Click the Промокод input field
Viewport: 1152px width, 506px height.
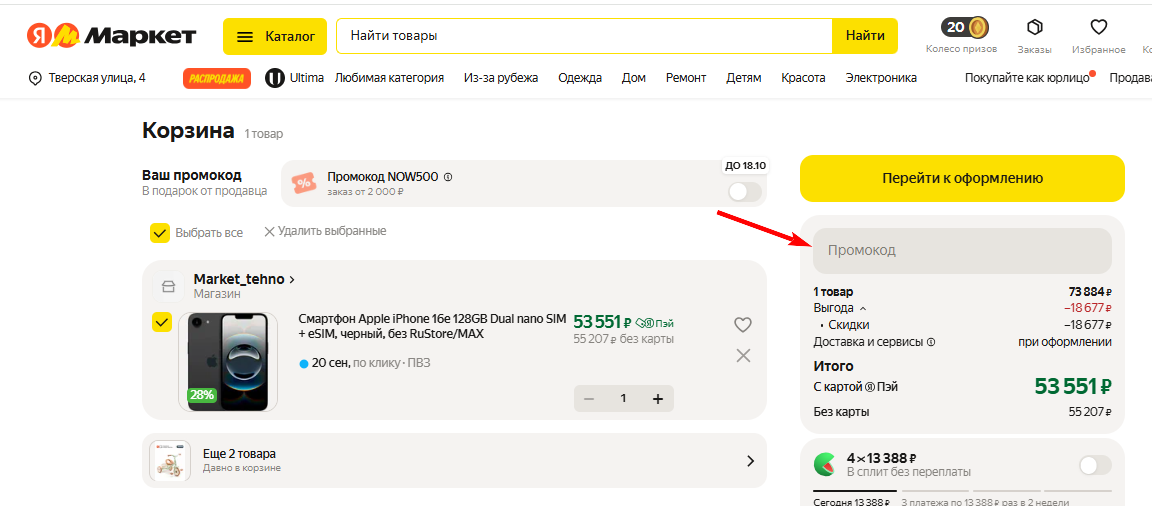point(961,250)
